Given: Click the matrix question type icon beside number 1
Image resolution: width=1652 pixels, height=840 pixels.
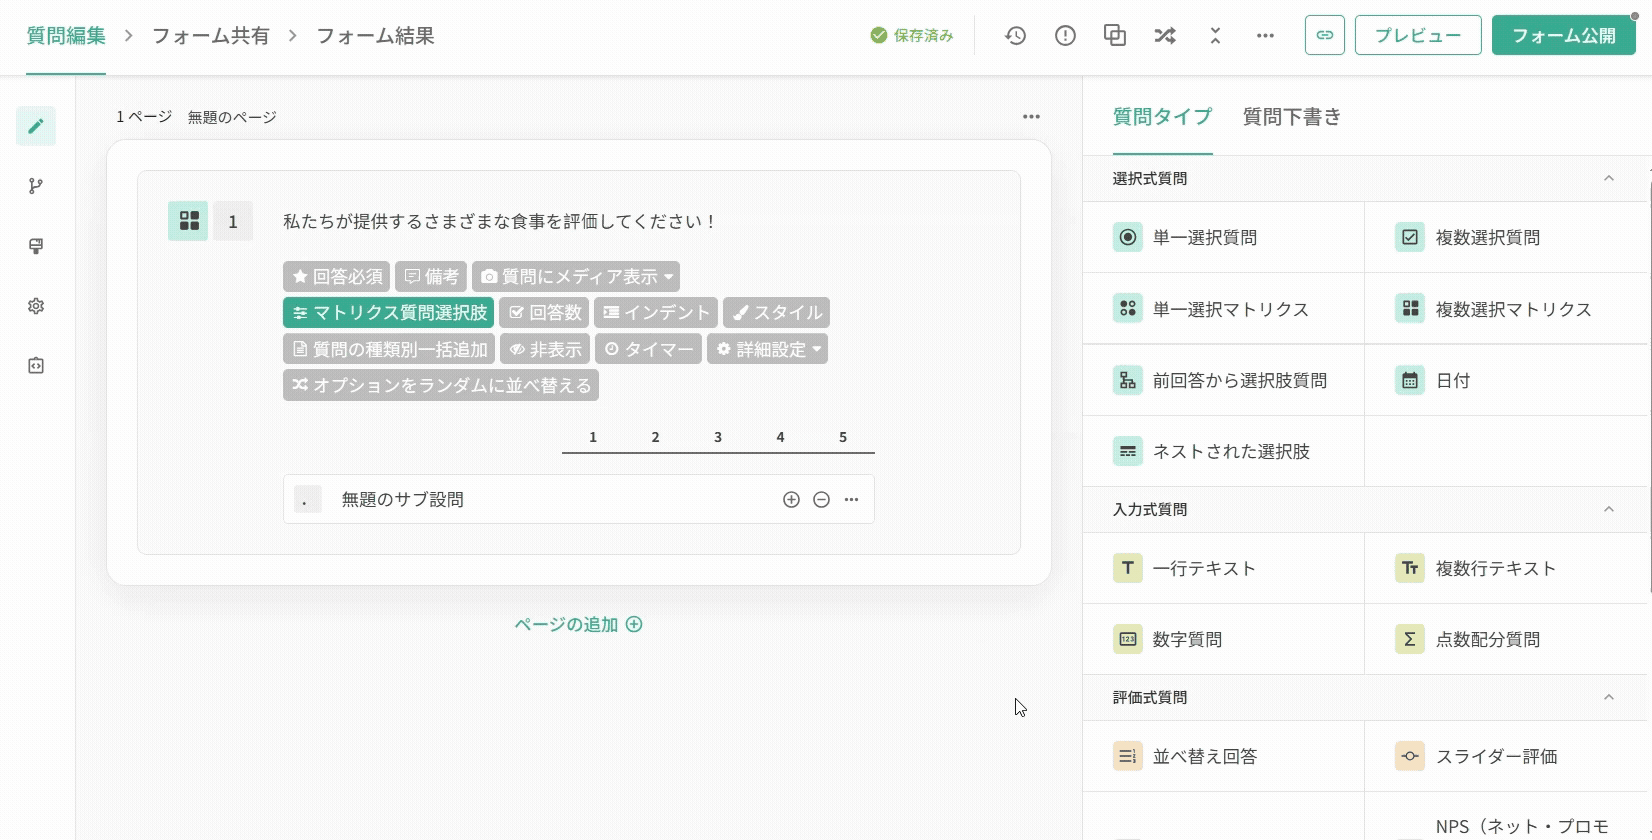Looking at the screenshot, I should coord(188,221).
